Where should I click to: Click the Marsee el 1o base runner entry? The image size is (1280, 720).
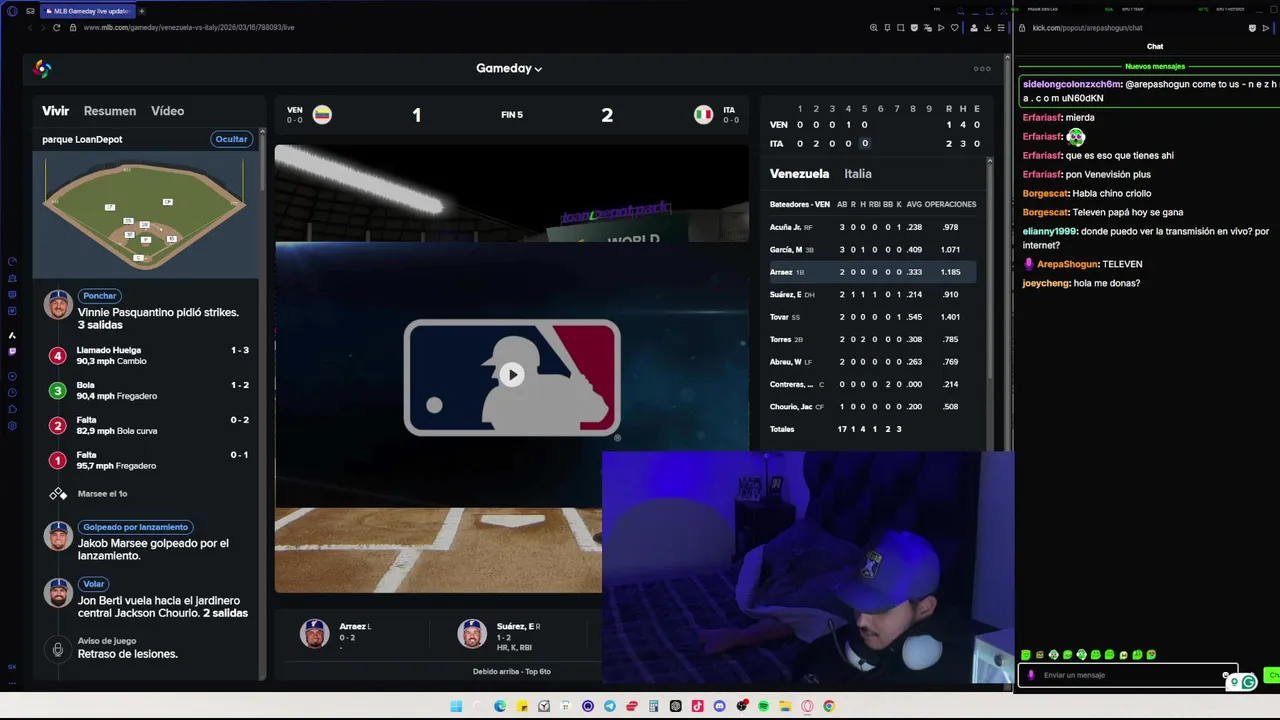[x=102, y=494]
